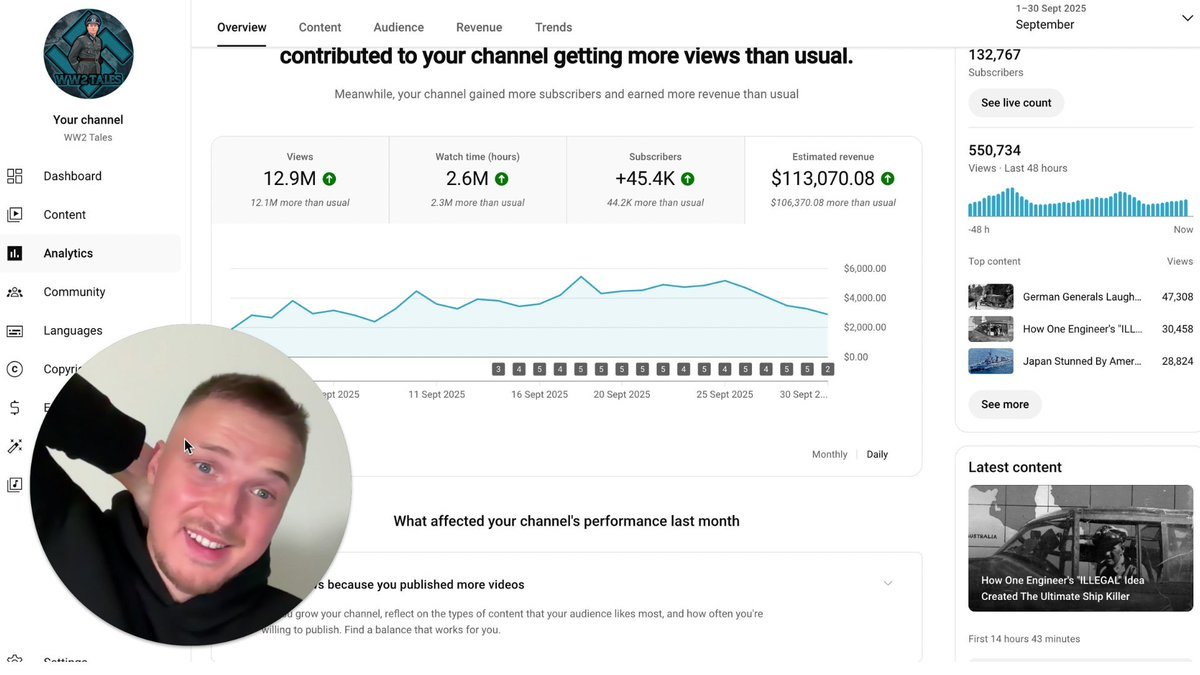Open the Community people icon

point(14,292)
